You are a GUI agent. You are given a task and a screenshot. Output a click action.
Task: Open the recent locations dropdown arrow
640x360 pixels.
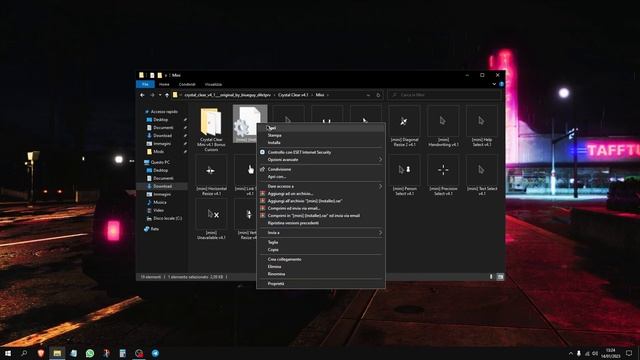click(160, 95)
